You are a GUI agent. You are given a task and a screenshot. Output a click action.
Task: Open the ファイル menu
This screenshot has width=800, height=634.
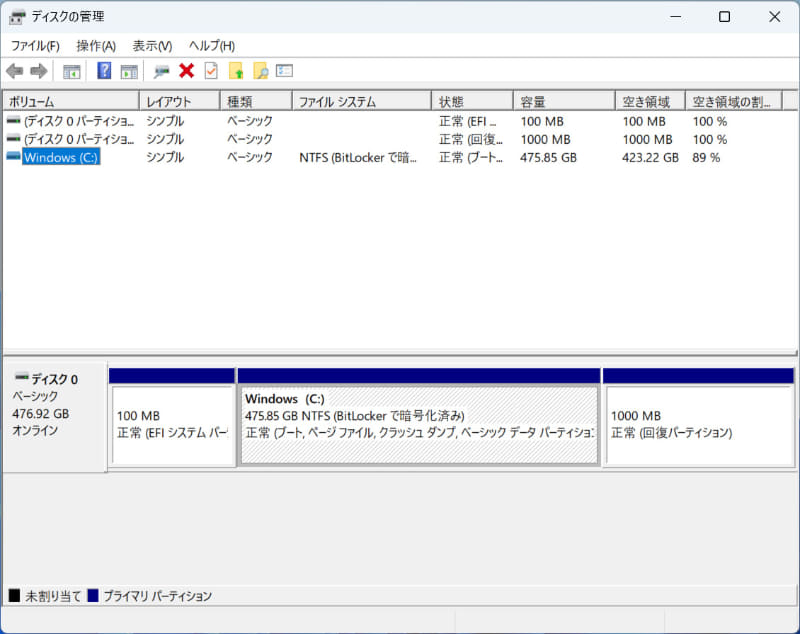[35, 45]
